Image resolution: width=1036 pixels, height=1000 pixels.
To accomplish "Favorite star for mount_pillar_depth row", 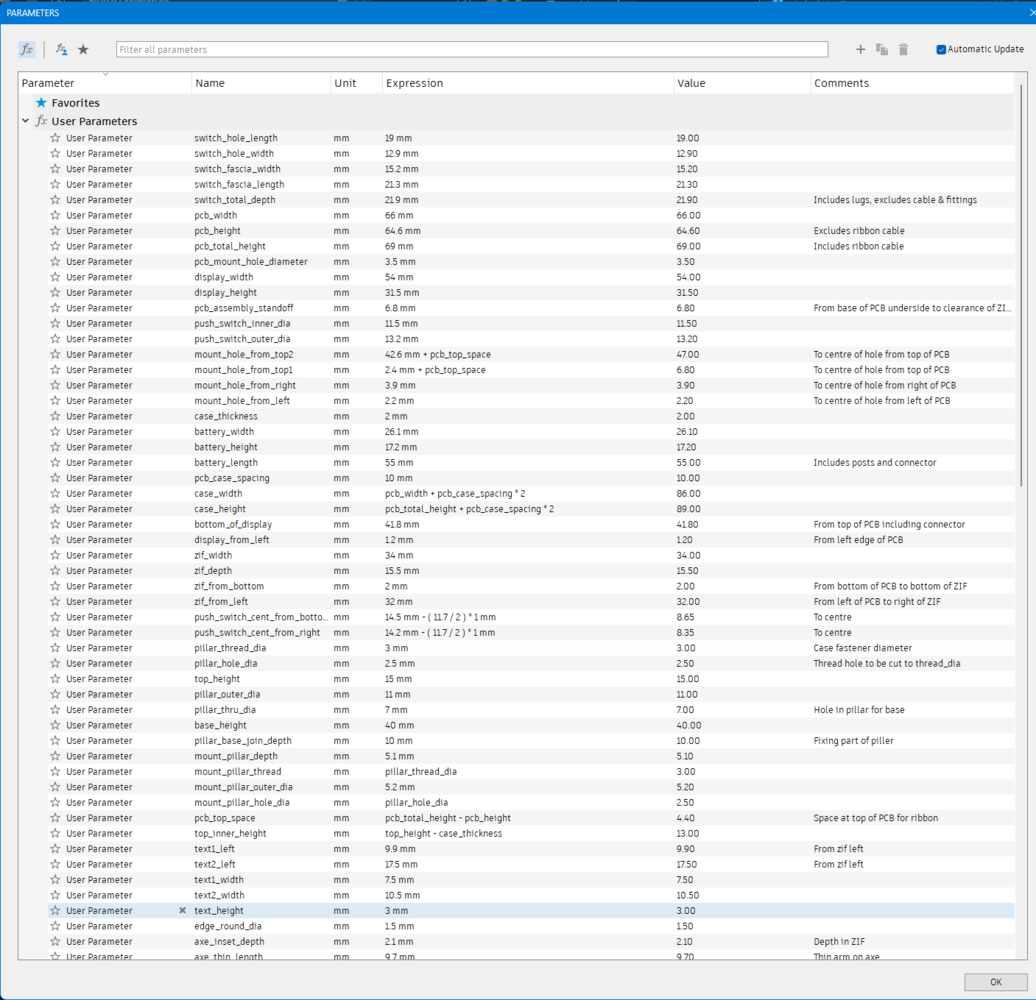I will pos(56,756).
